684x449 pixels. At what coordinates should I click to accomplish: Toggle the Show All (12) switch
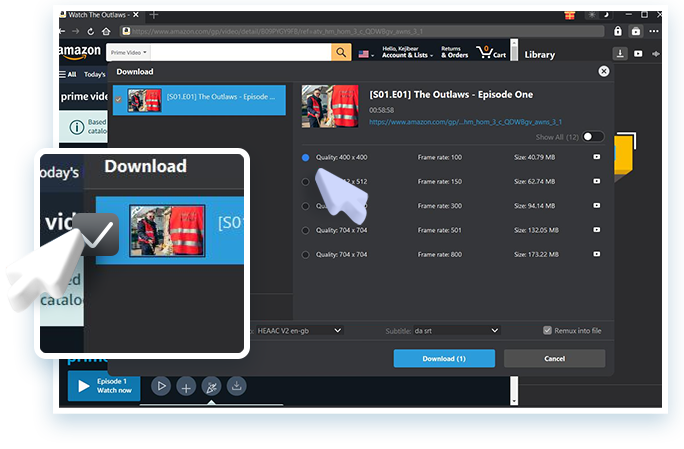click(x=593, y=137)
